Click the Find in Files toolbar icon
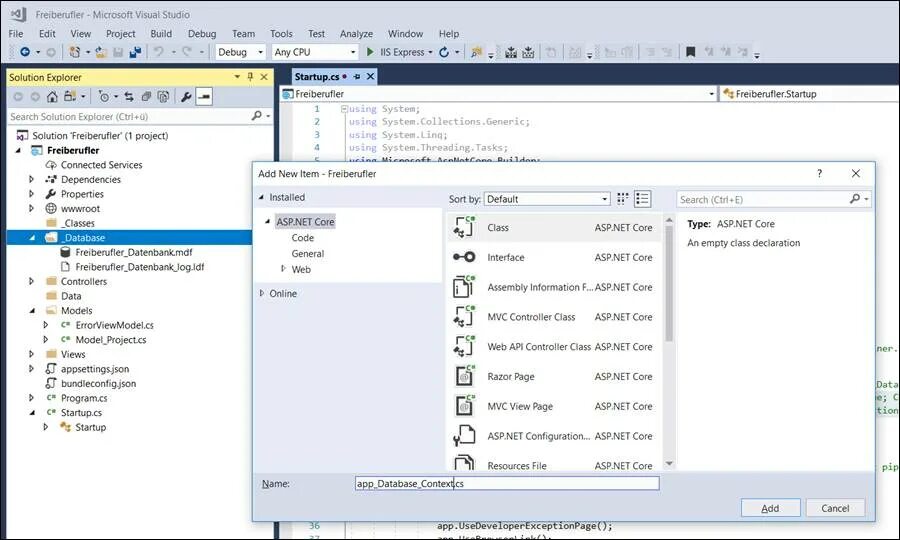Screen dimensions: 900x540 tap(476, 52)
